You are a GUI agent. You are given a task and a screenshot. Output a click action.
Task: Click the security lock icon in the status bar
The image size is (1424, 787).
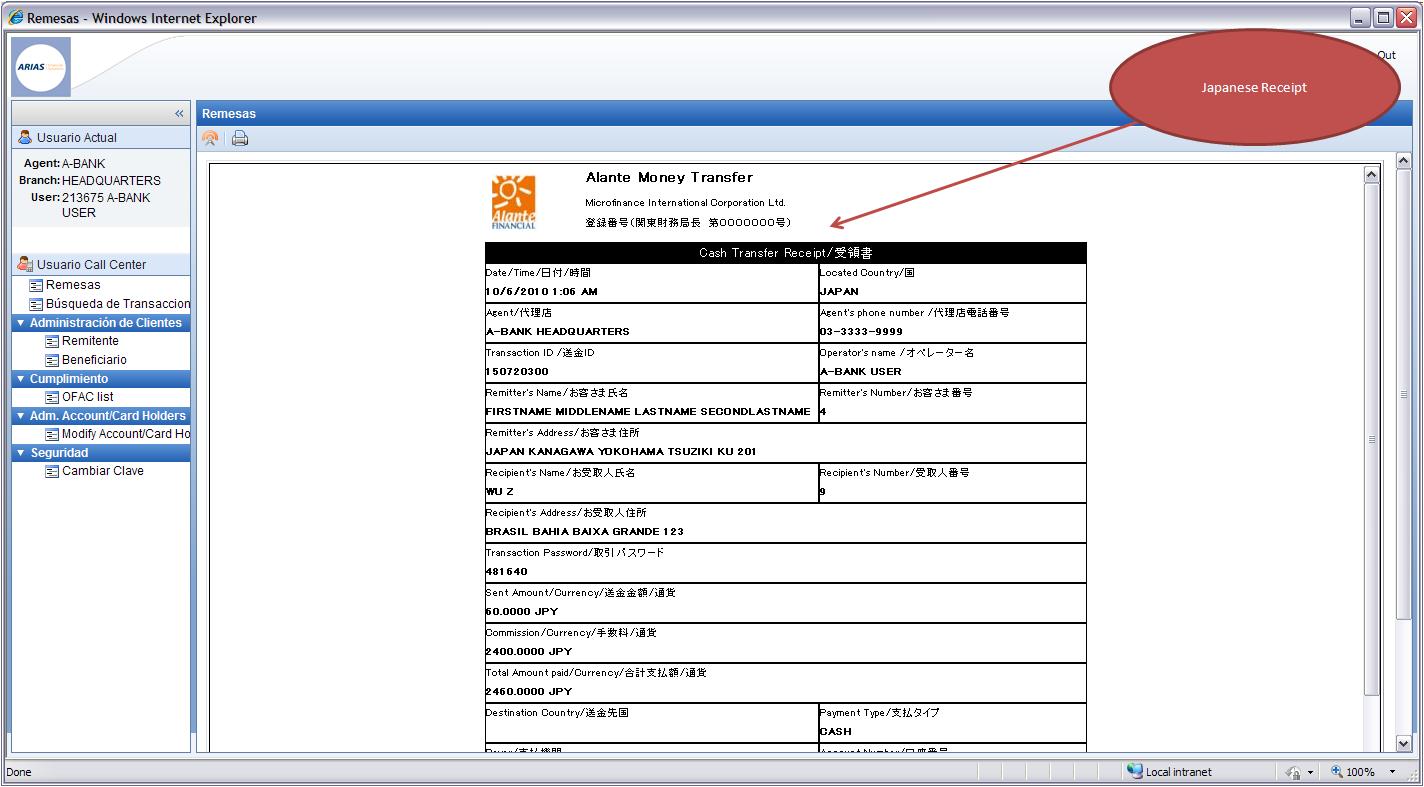point(1293,772)
